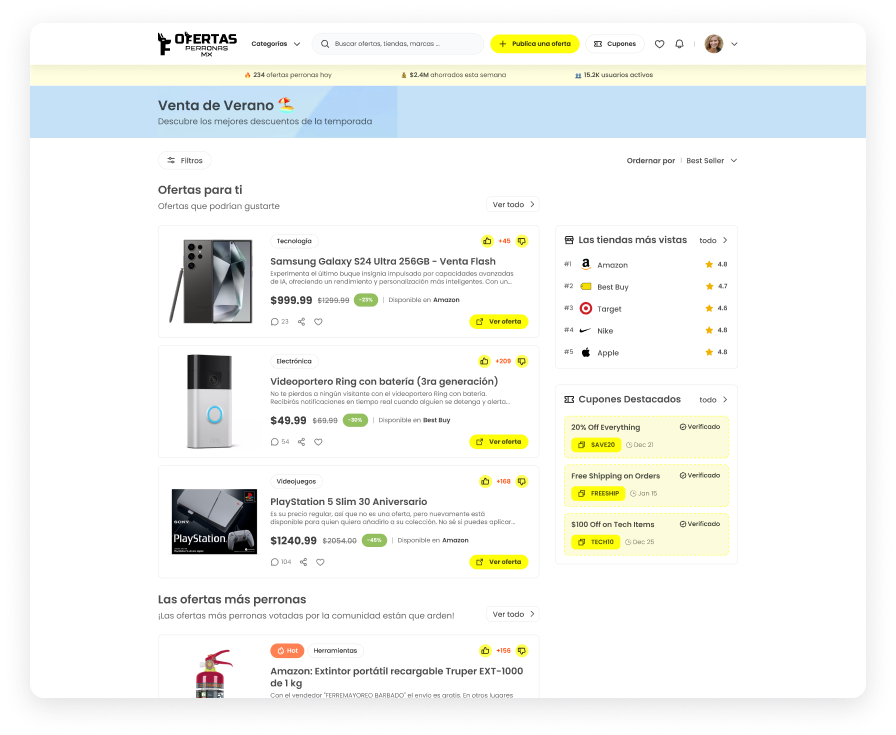The height and width of the screenshot is (735, 896).
Task: Expand the Categorías dropdown
Action: click(x=275, y=44)
